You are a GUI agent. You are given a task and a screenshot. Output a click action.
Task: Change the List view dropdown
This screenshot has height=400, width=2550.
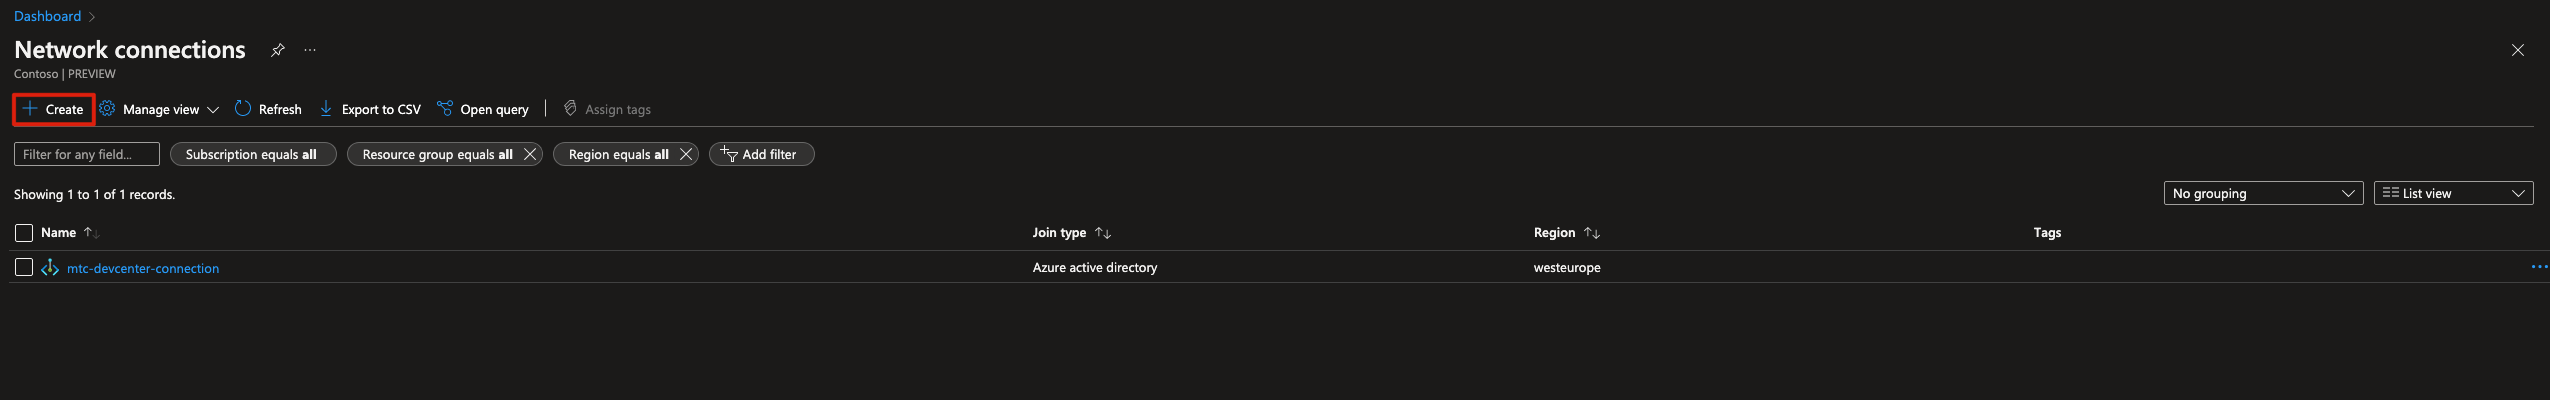(x=2452, y=193)
